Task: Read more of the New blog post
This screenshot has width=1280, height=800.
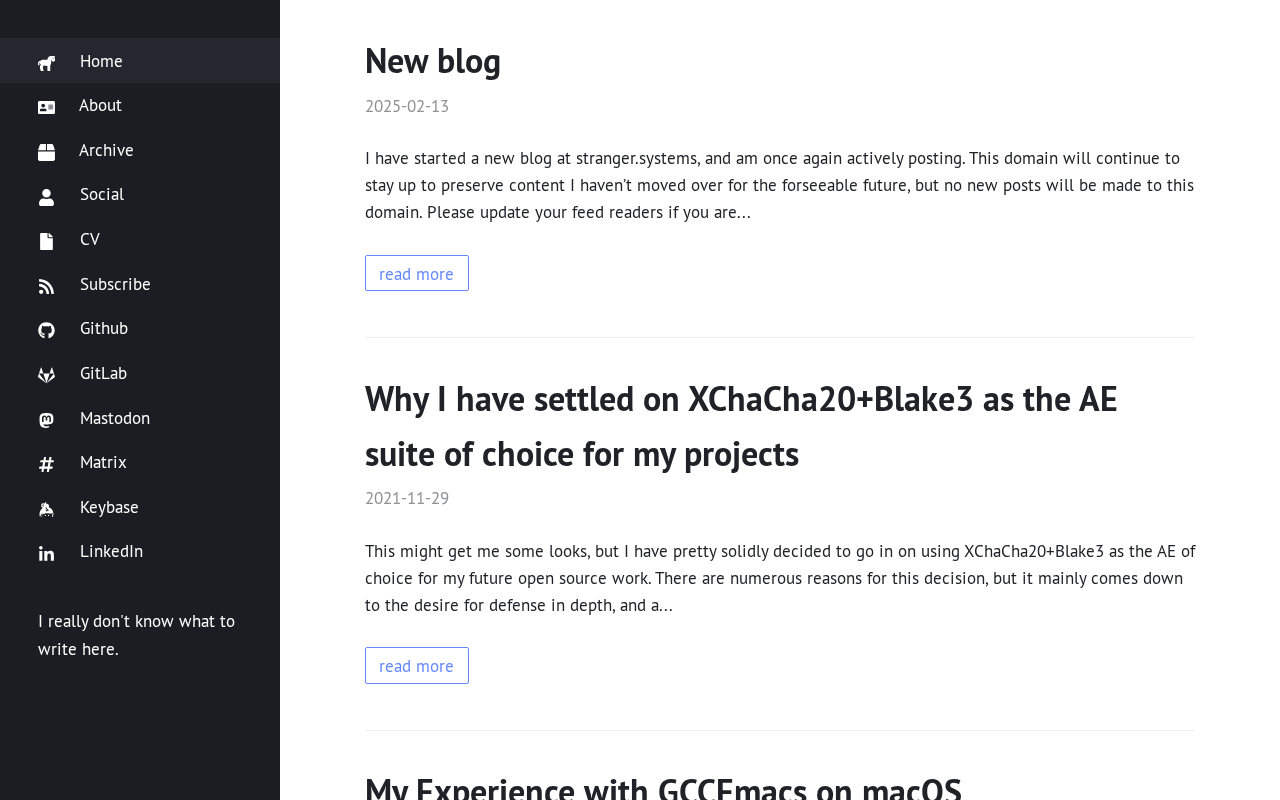Action: 416,273
